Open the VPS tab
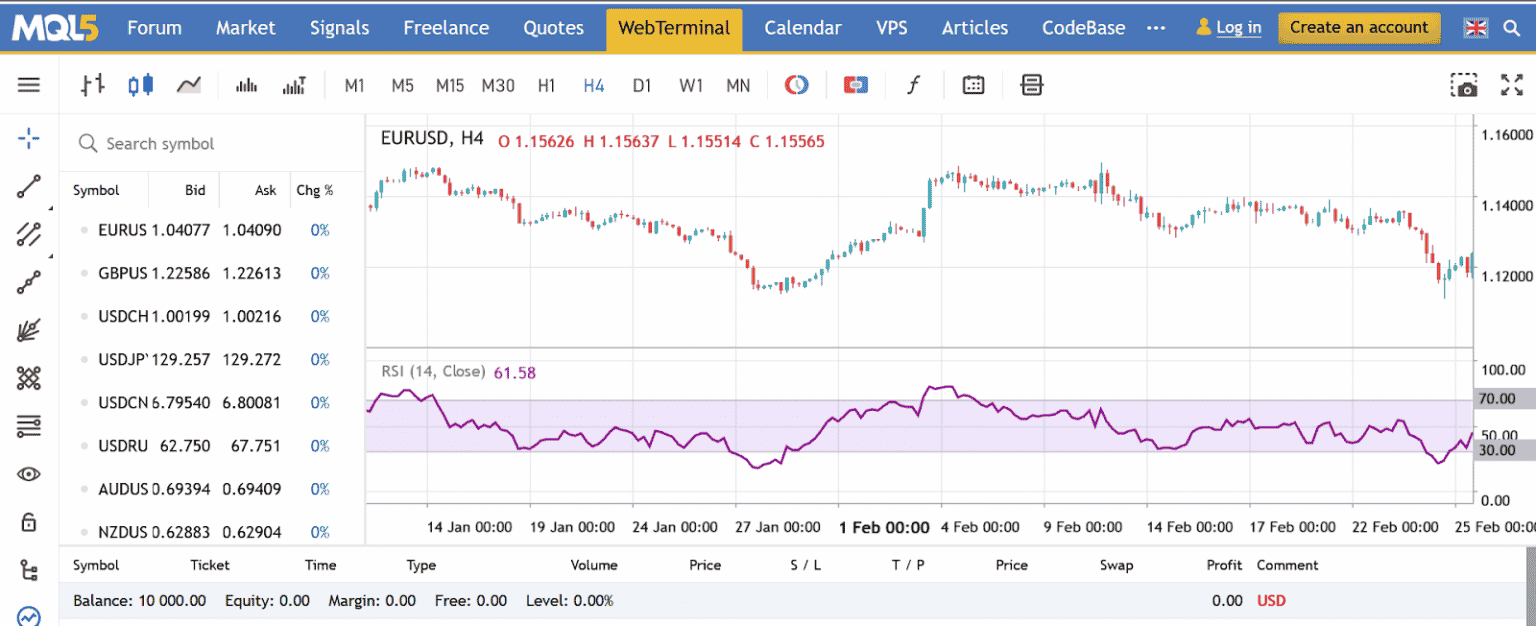 pyautogui.click(x=892, y=28)
